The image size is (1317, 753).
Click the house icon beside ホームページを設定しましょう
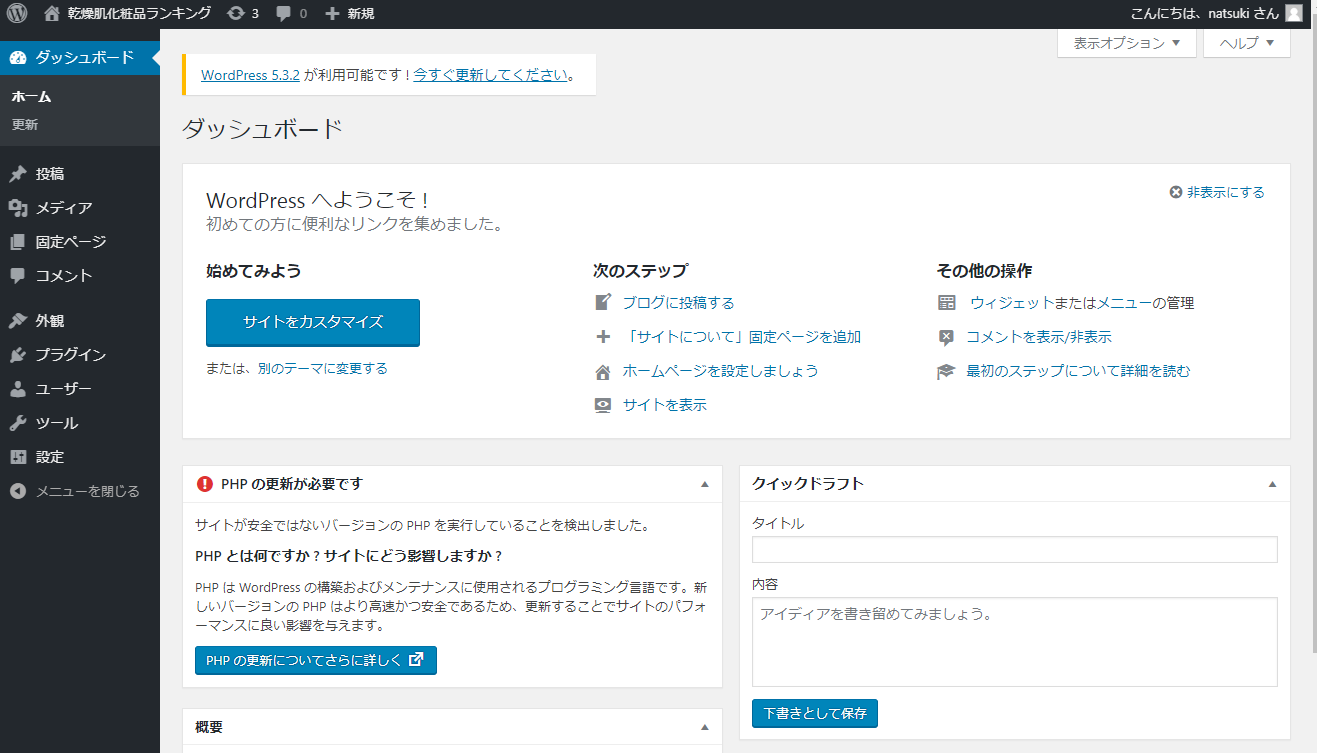pyautogui.click(x=603, y=371)
